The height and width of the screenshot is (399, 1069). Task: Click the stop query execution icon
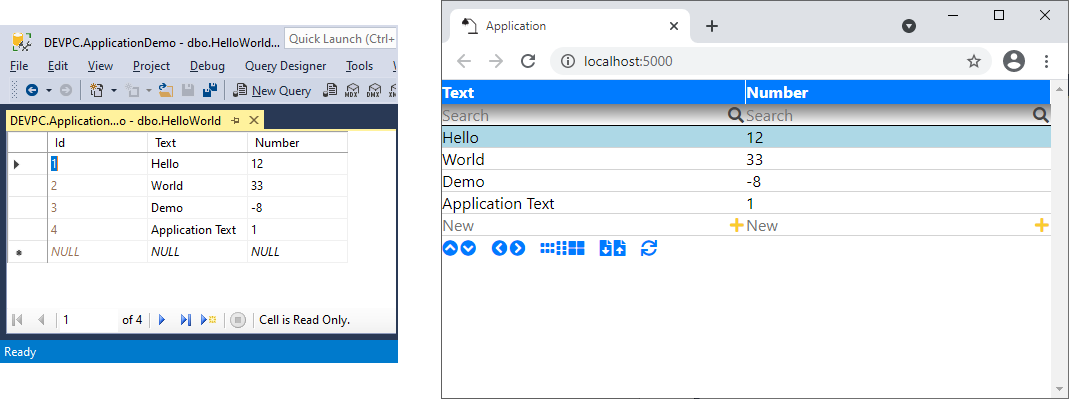click(237, 319)
